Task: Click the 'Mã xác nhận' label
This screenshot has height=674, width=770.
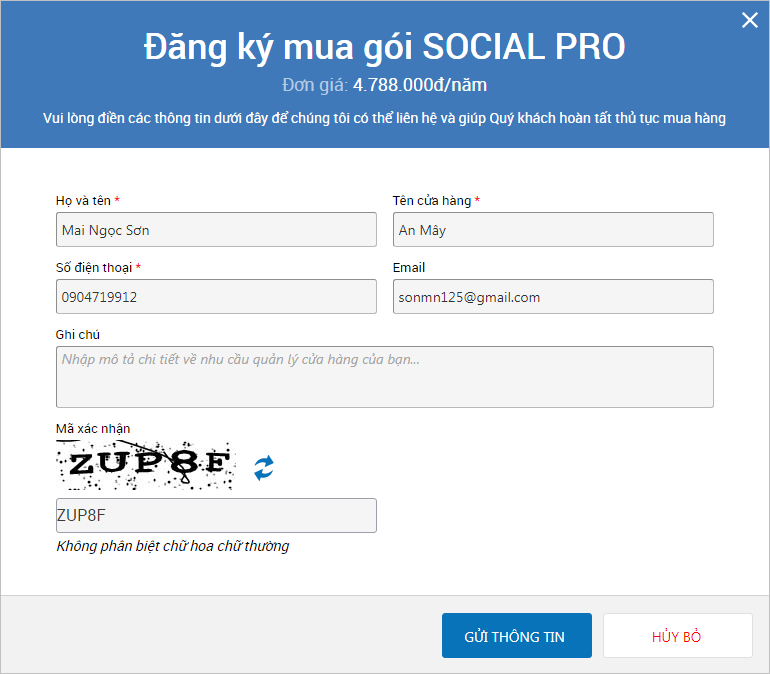Action: click(x=93, y=429)
